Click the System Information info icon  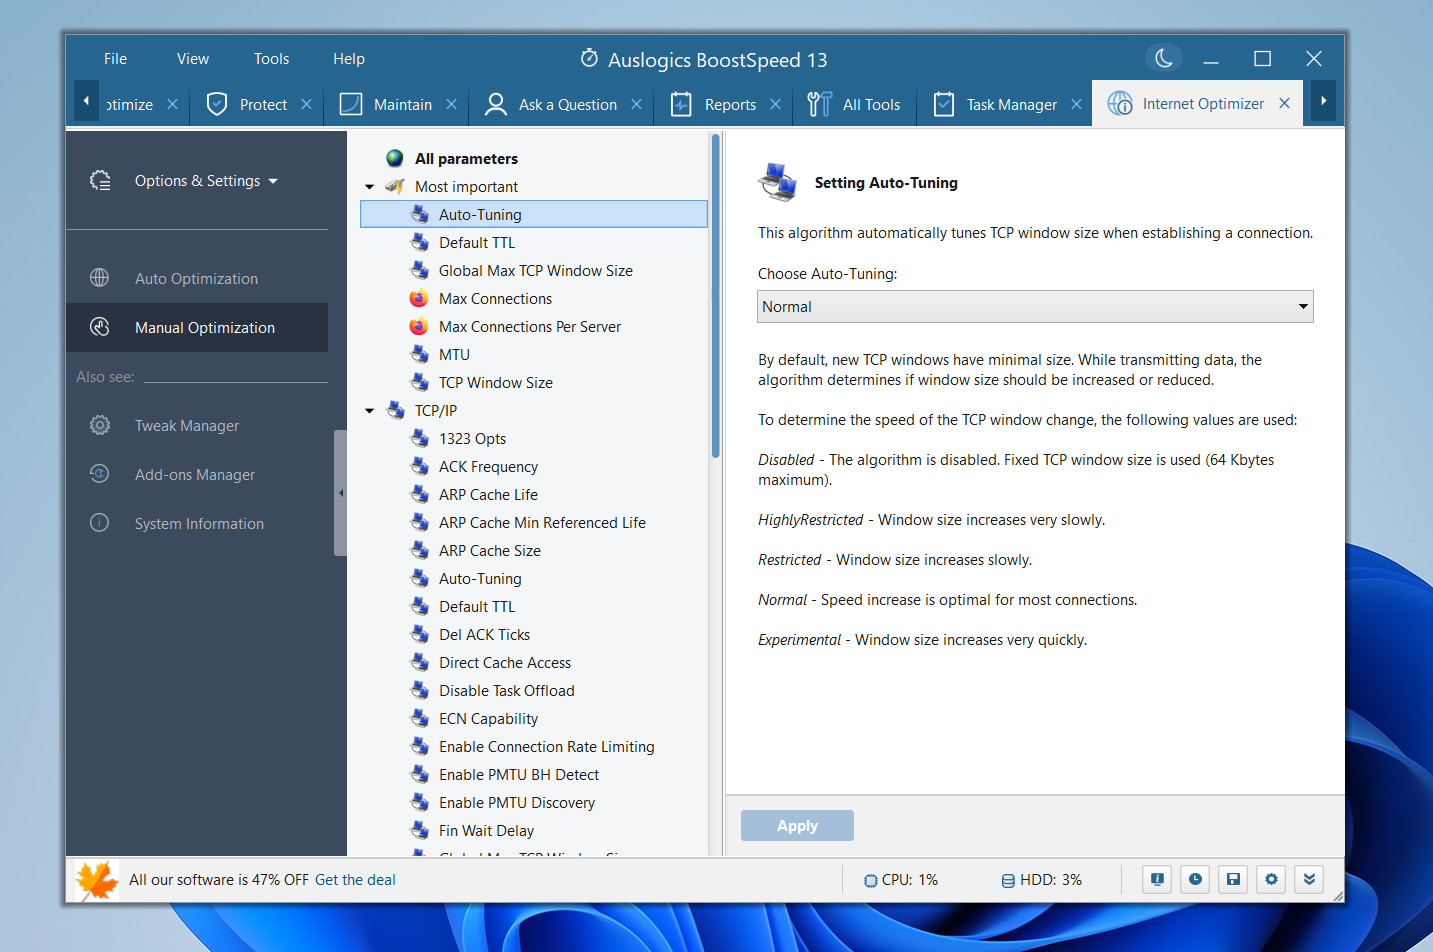(x=99, y=523)
